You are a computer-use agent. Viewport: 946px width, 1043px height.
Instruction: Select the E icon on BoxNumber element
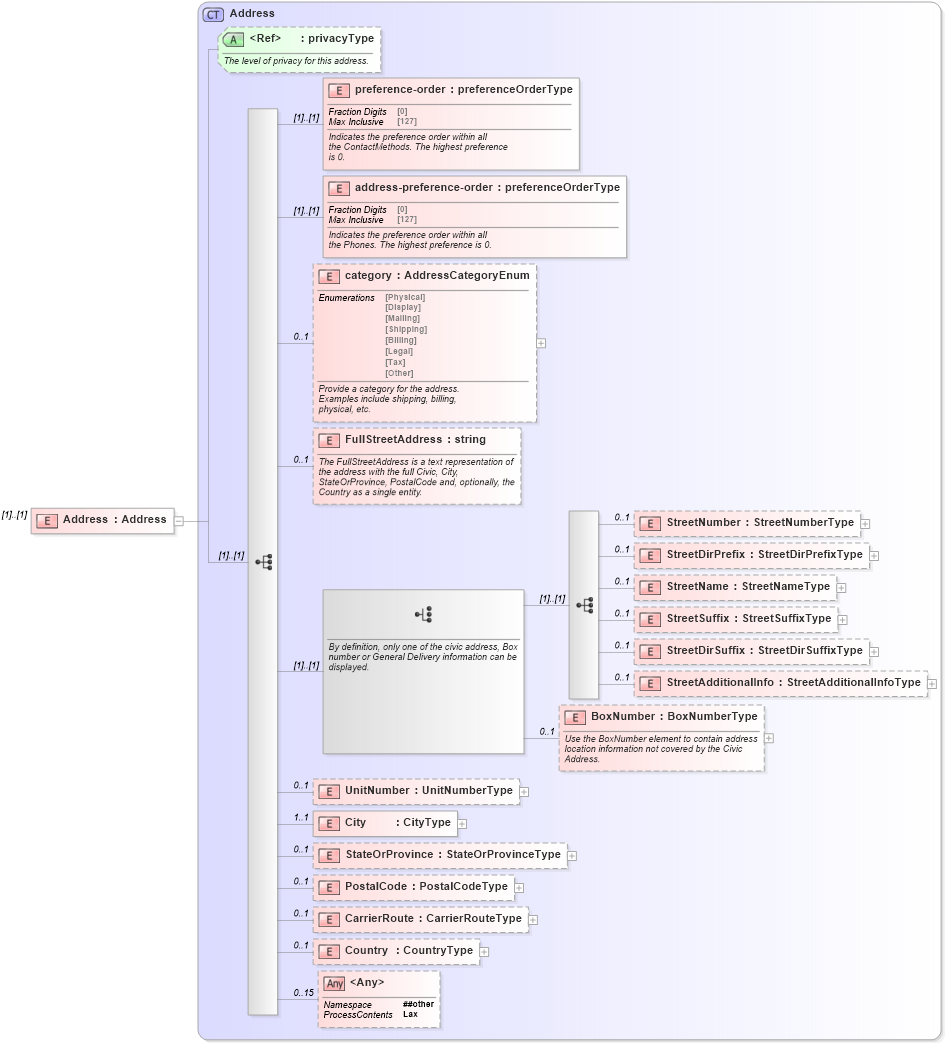tap(575, 717)
